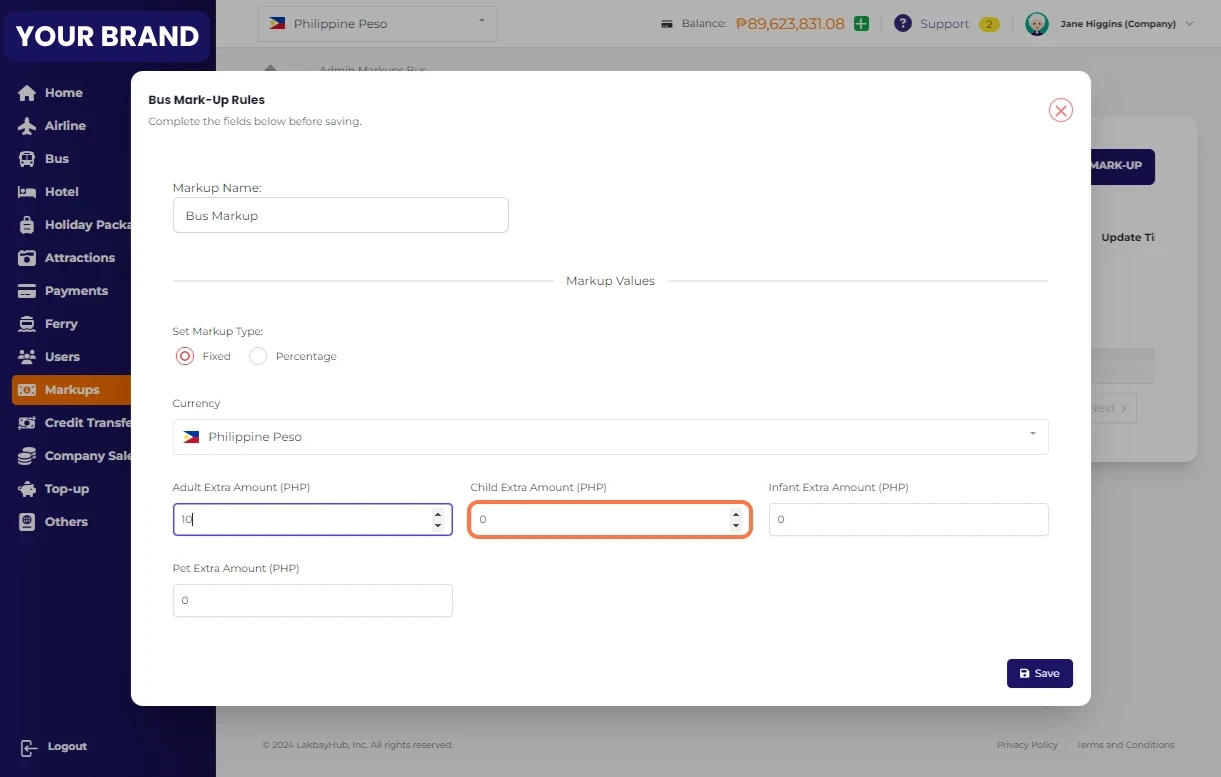Click the Pet Extra Amount field
The height and width of the screenshot is (777, 1221).
(312, 600)
